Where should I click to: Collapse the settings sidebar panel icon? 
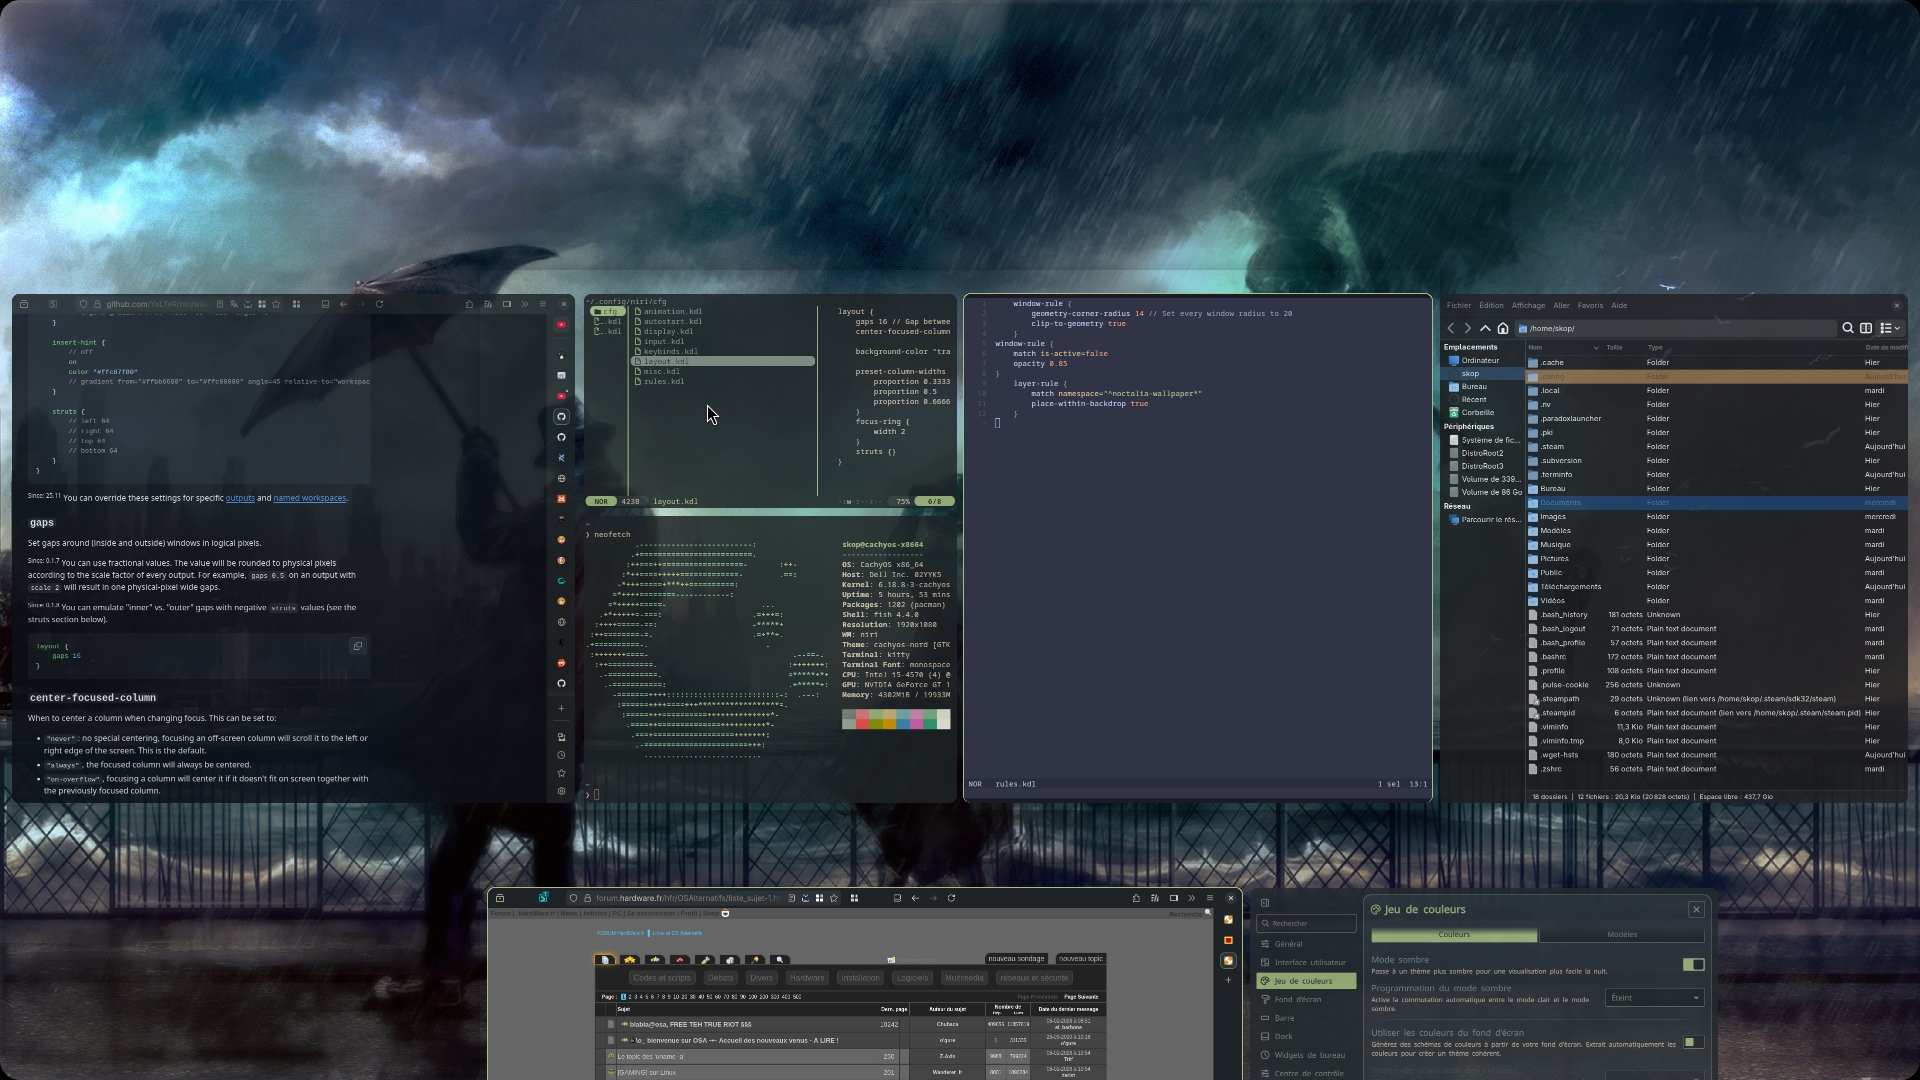1265,903
